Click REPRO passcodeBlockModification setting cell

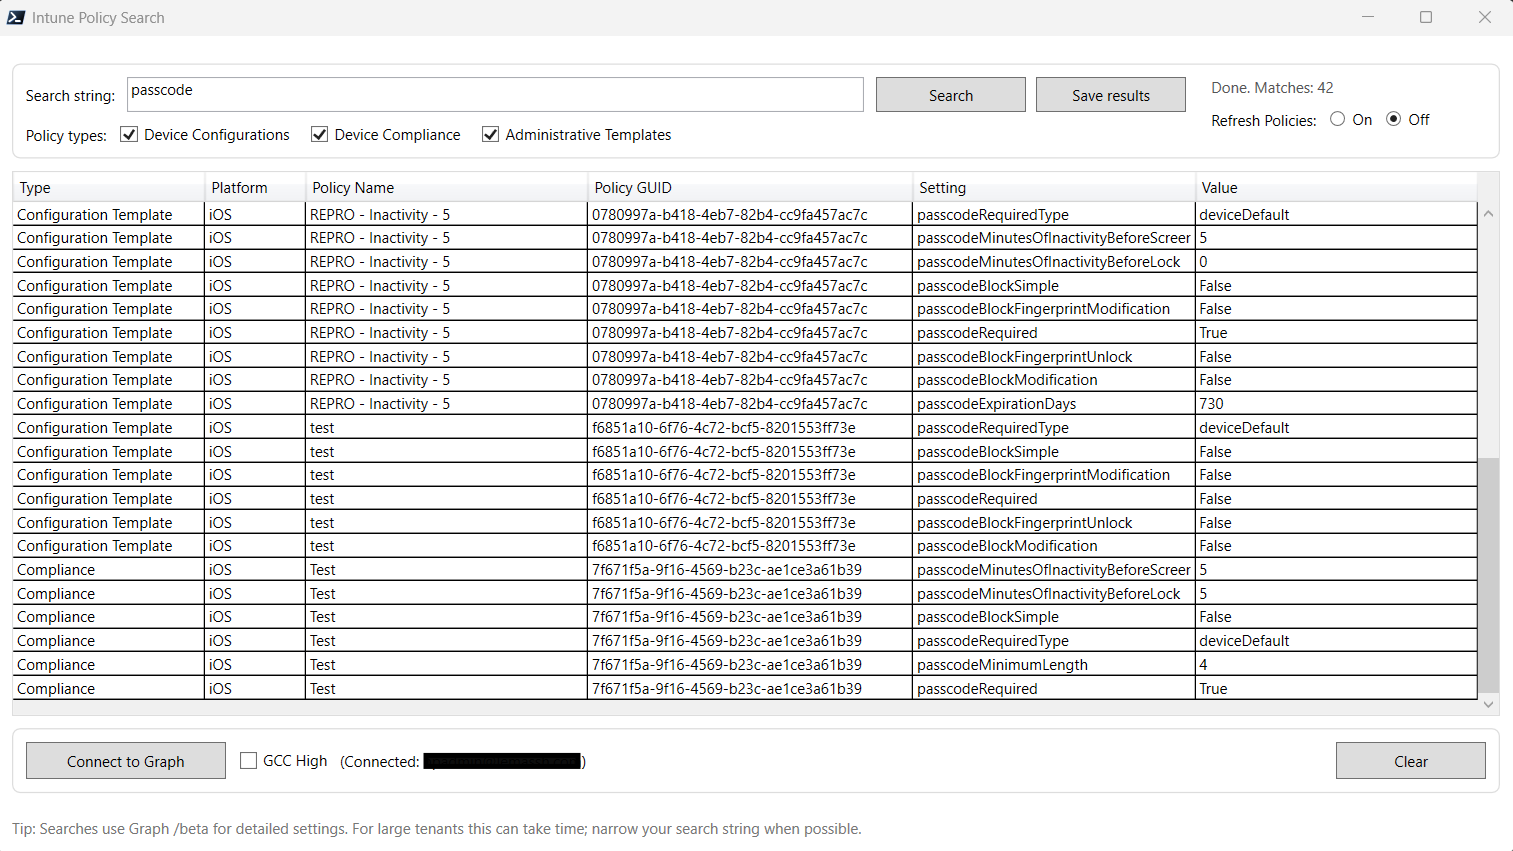tap(1054, 380)
